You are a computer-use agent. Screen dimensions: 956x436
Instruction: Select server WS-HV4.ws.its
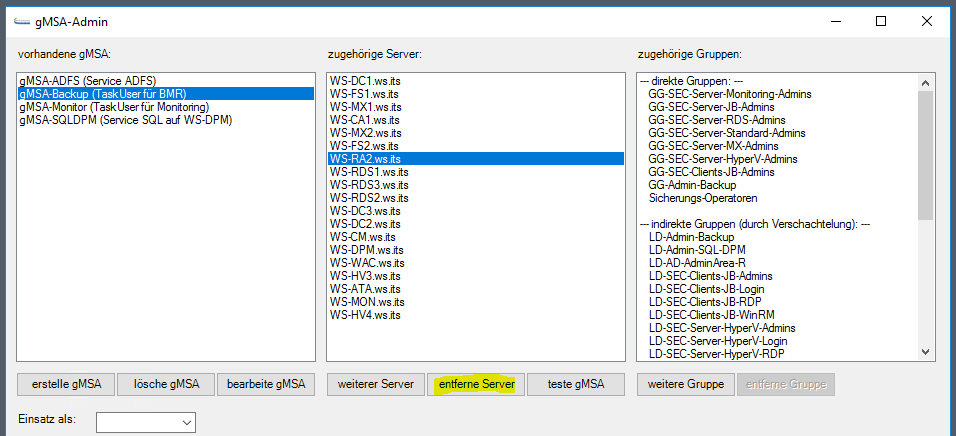click(x=476, y=315)
